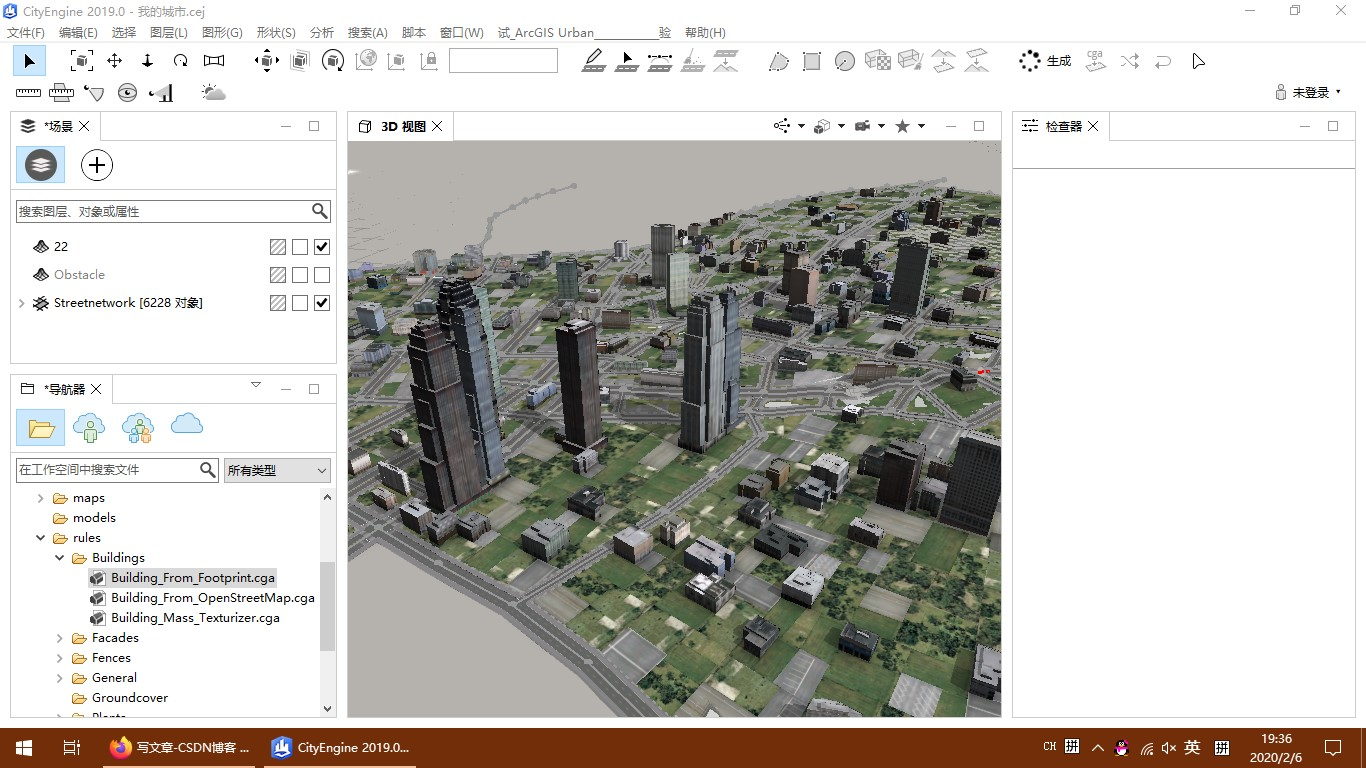Open the 分析 menu
Screen dimensions: 1366x768
click(x=321, y=32)
